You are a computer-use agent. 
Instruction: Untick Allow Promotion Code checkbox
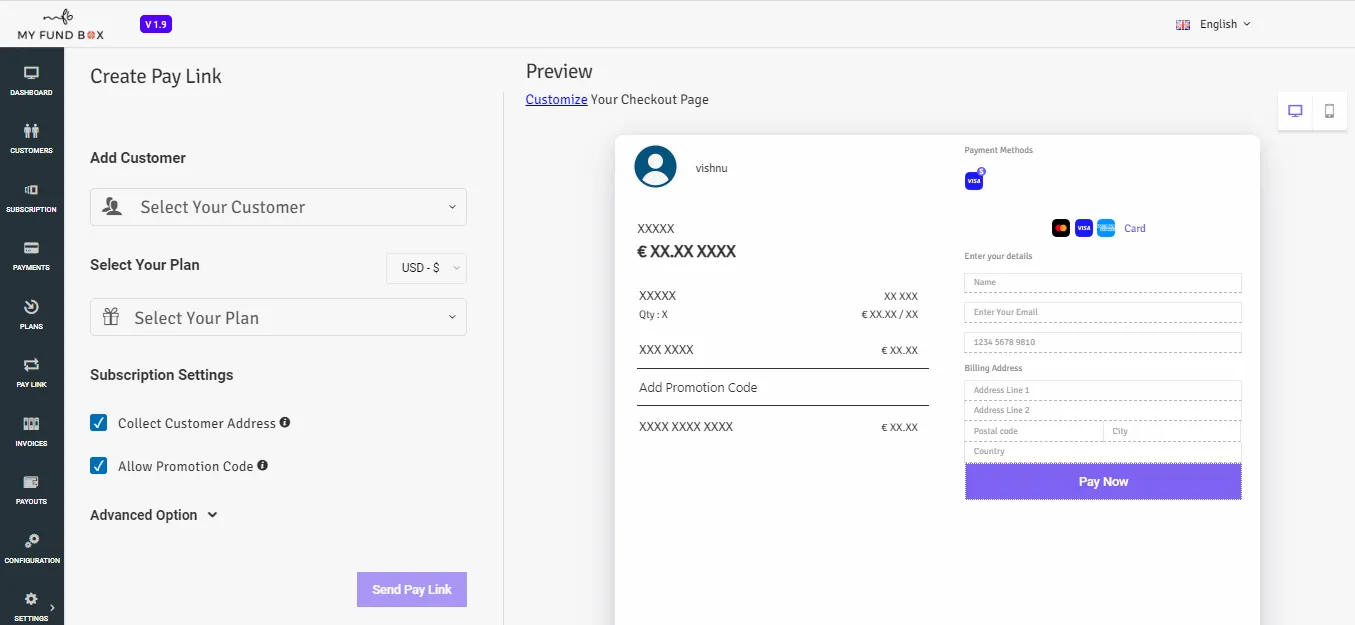click(x=99, y=466)
